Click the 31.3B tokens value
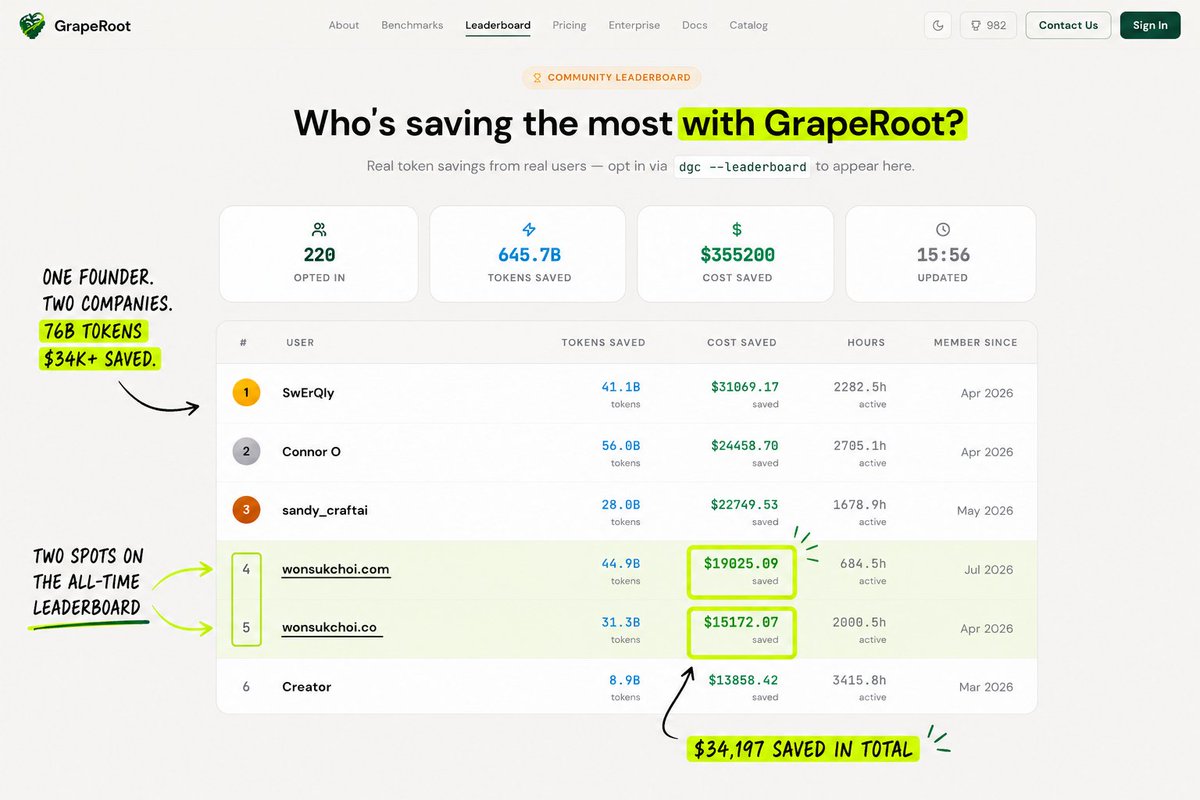Screen dimensions: 1200x800 pos(621,621)
